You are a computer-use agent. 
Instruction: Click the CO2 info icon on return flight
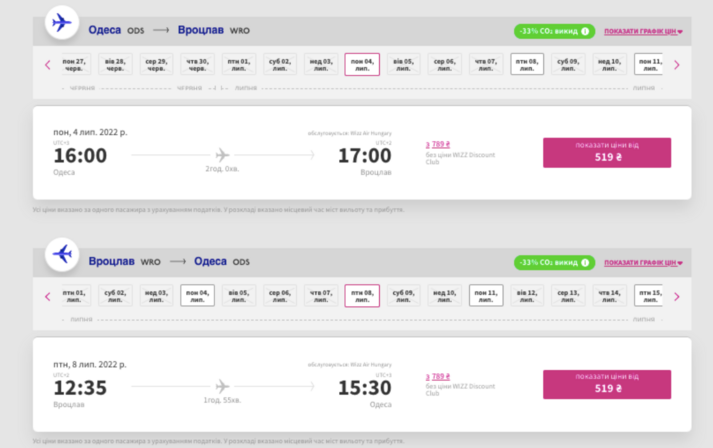point(585,262)
